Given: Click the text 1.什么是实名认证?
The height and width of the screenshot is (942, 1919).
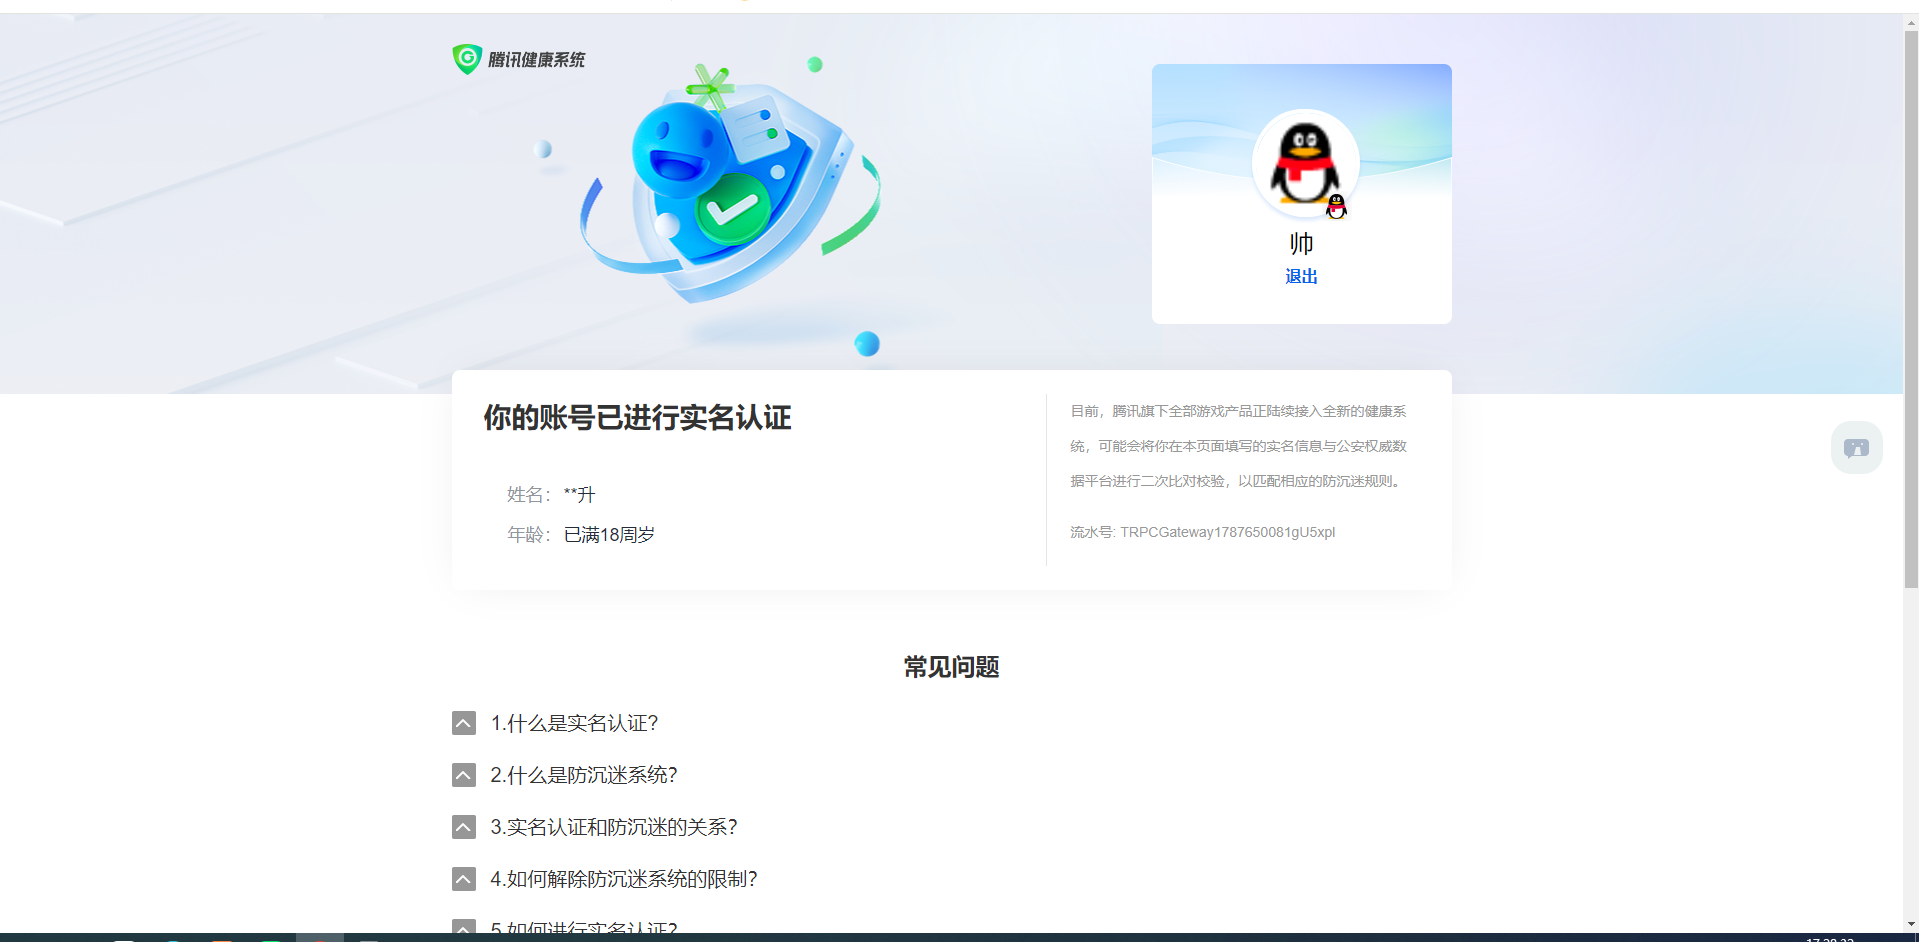Looking at the screenshot, I should (x=574, y=723).
